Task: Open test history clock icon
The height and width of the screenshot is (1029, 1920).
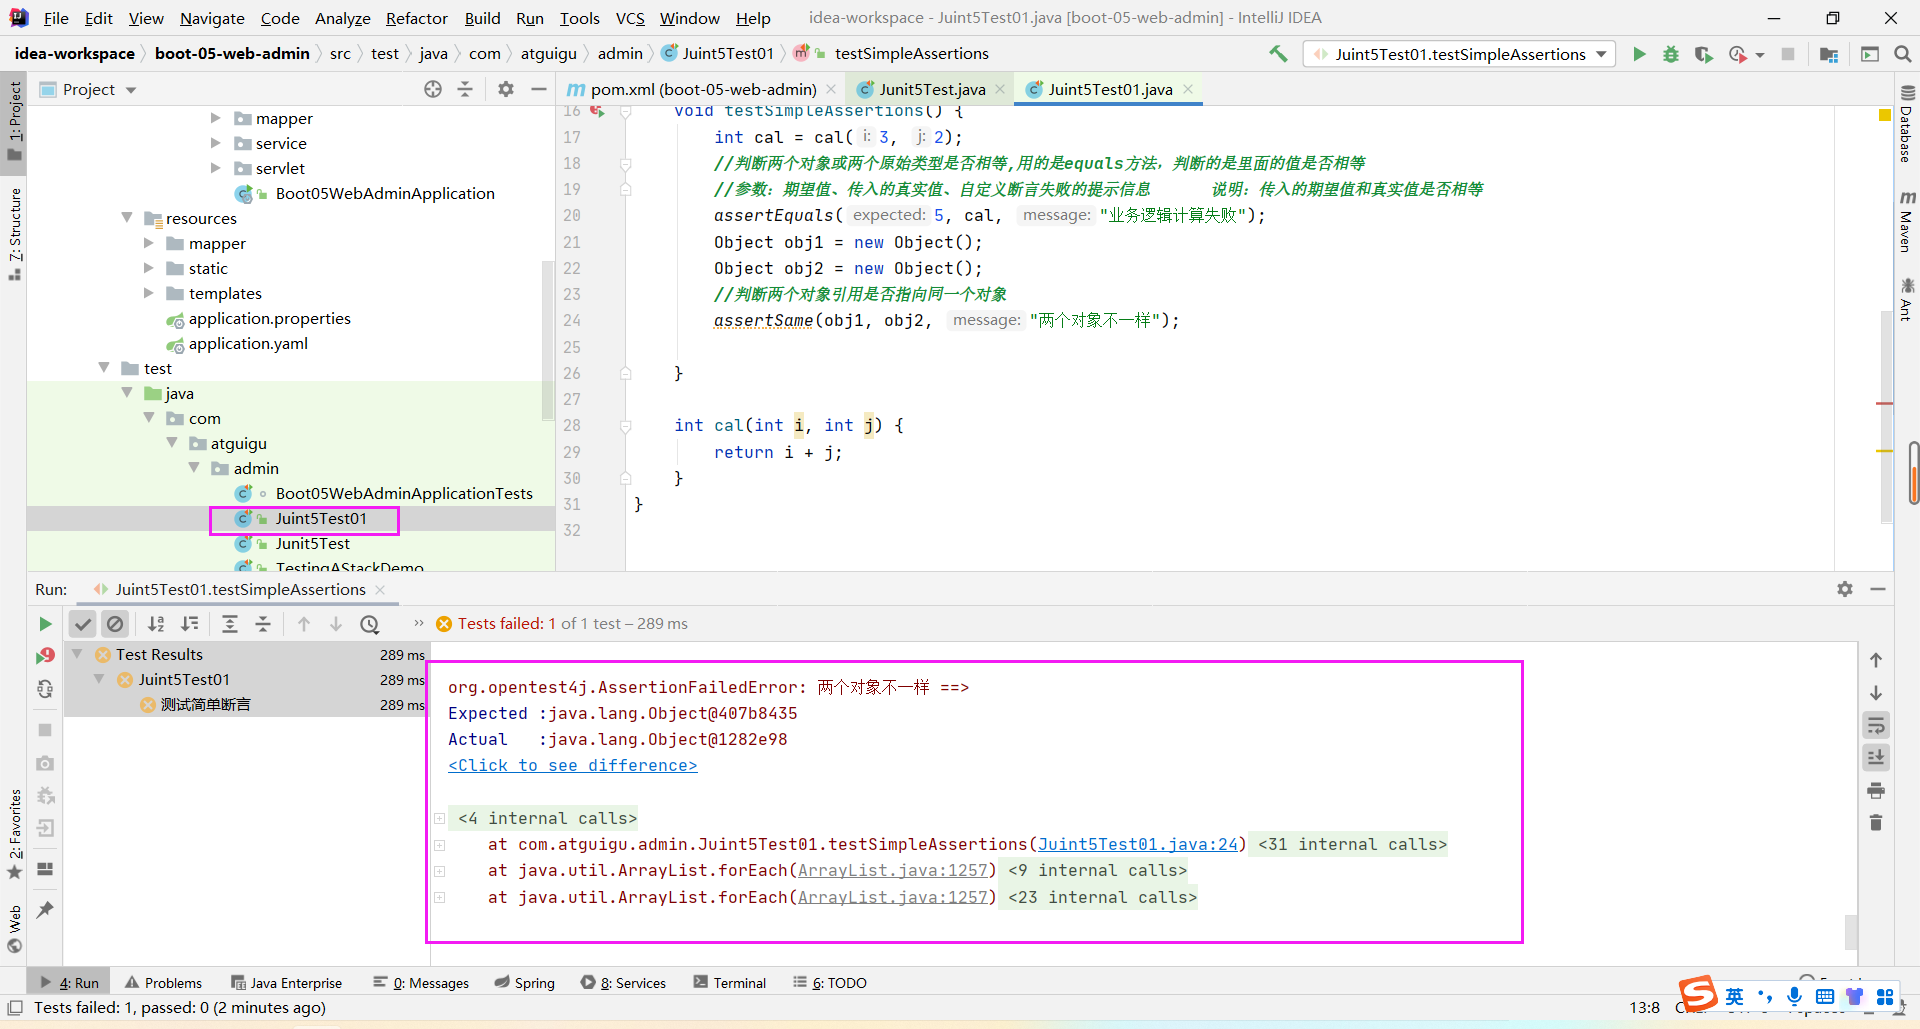Action: (x=370, y=624)
